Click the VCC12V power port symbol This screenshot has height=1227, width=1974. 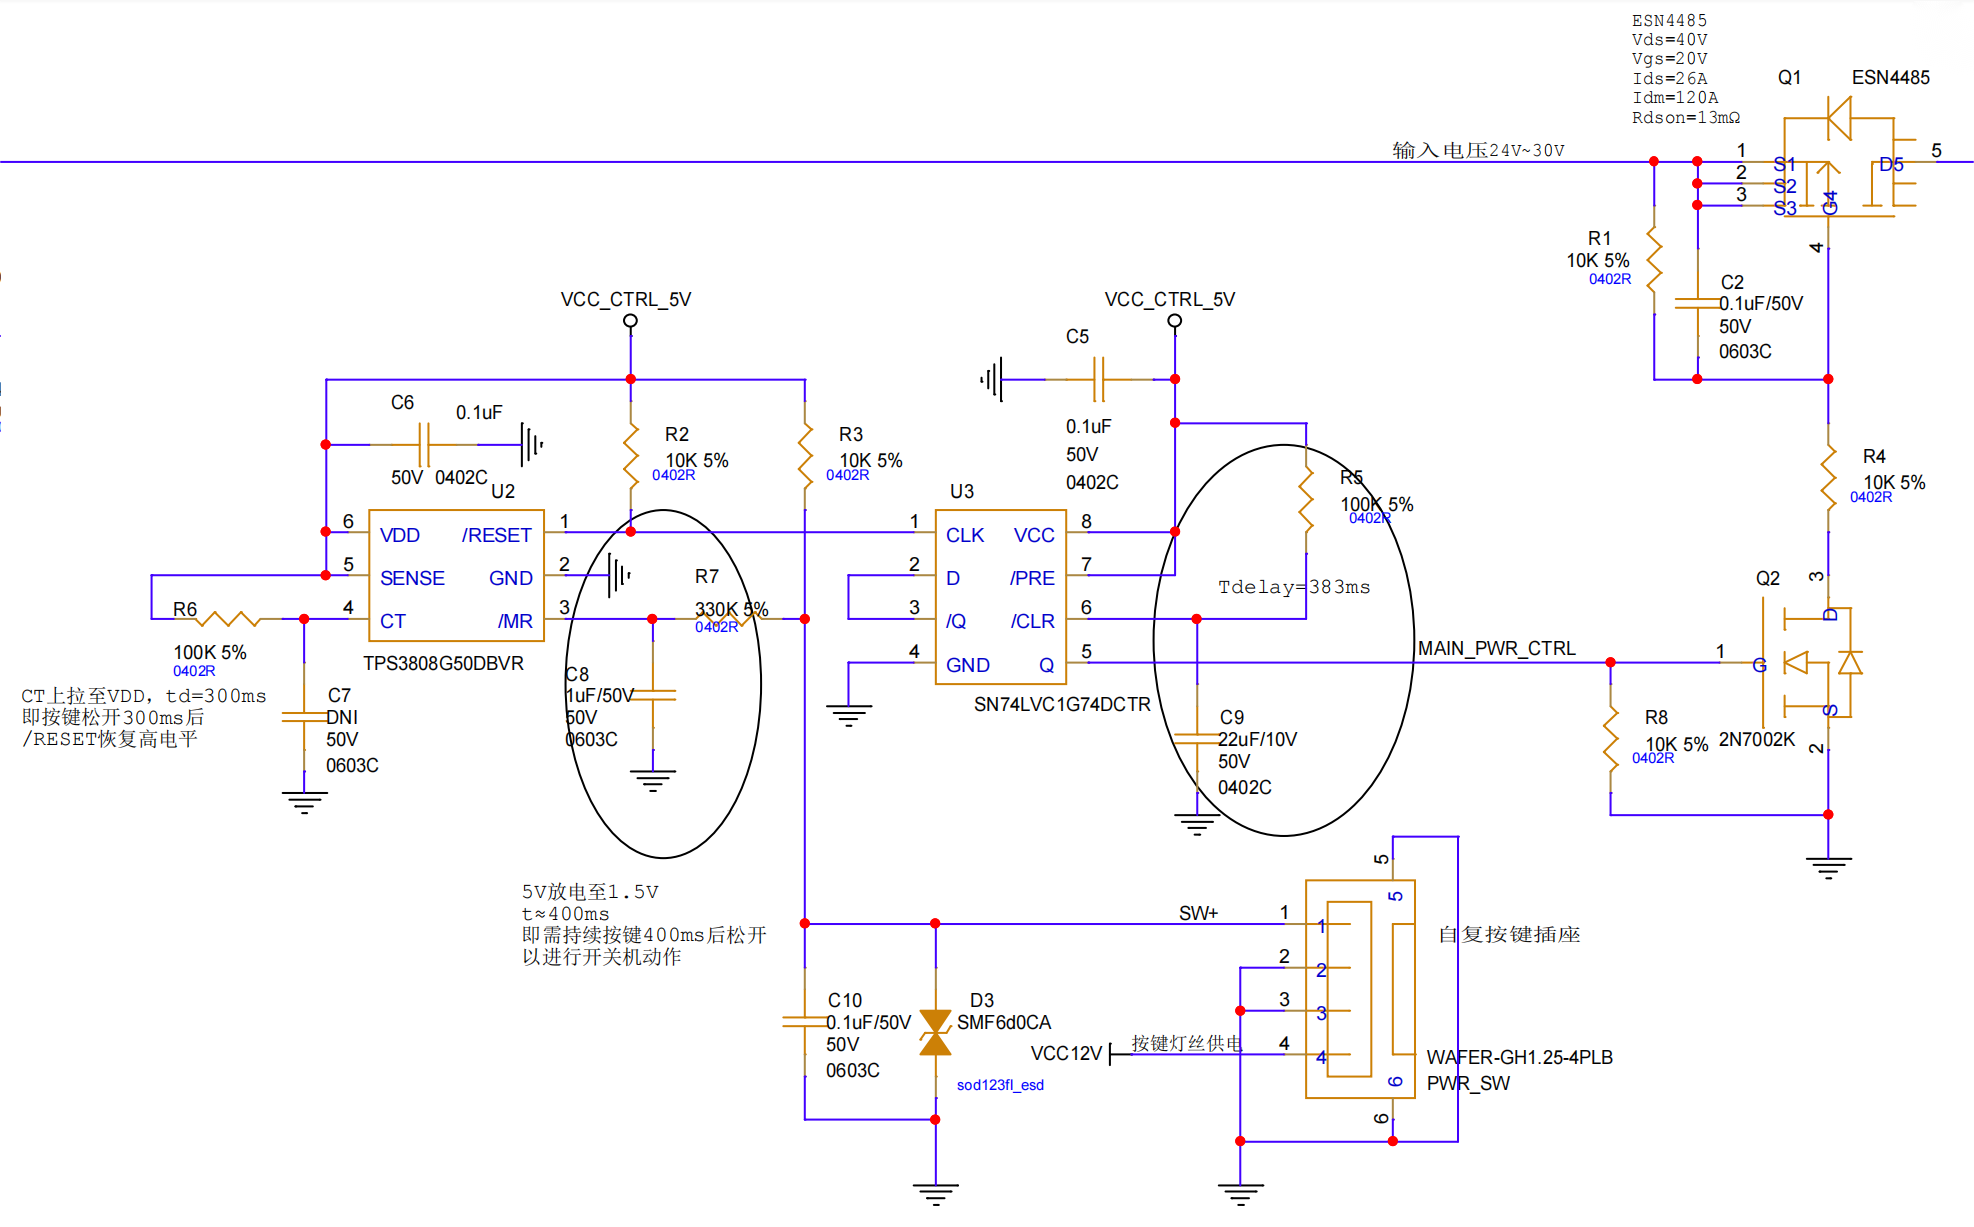click(1111, 1054)
